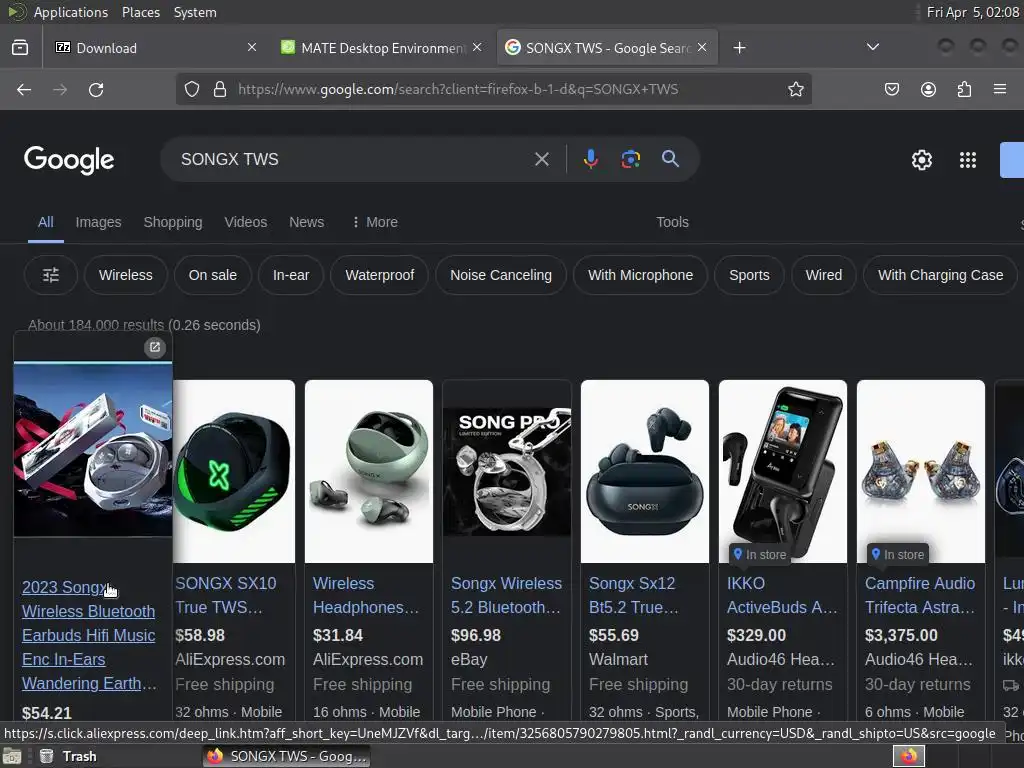The width and height of the screenshot is (1024, 768).
Task: Search by image with Google Lens
Action: [630, 159]
